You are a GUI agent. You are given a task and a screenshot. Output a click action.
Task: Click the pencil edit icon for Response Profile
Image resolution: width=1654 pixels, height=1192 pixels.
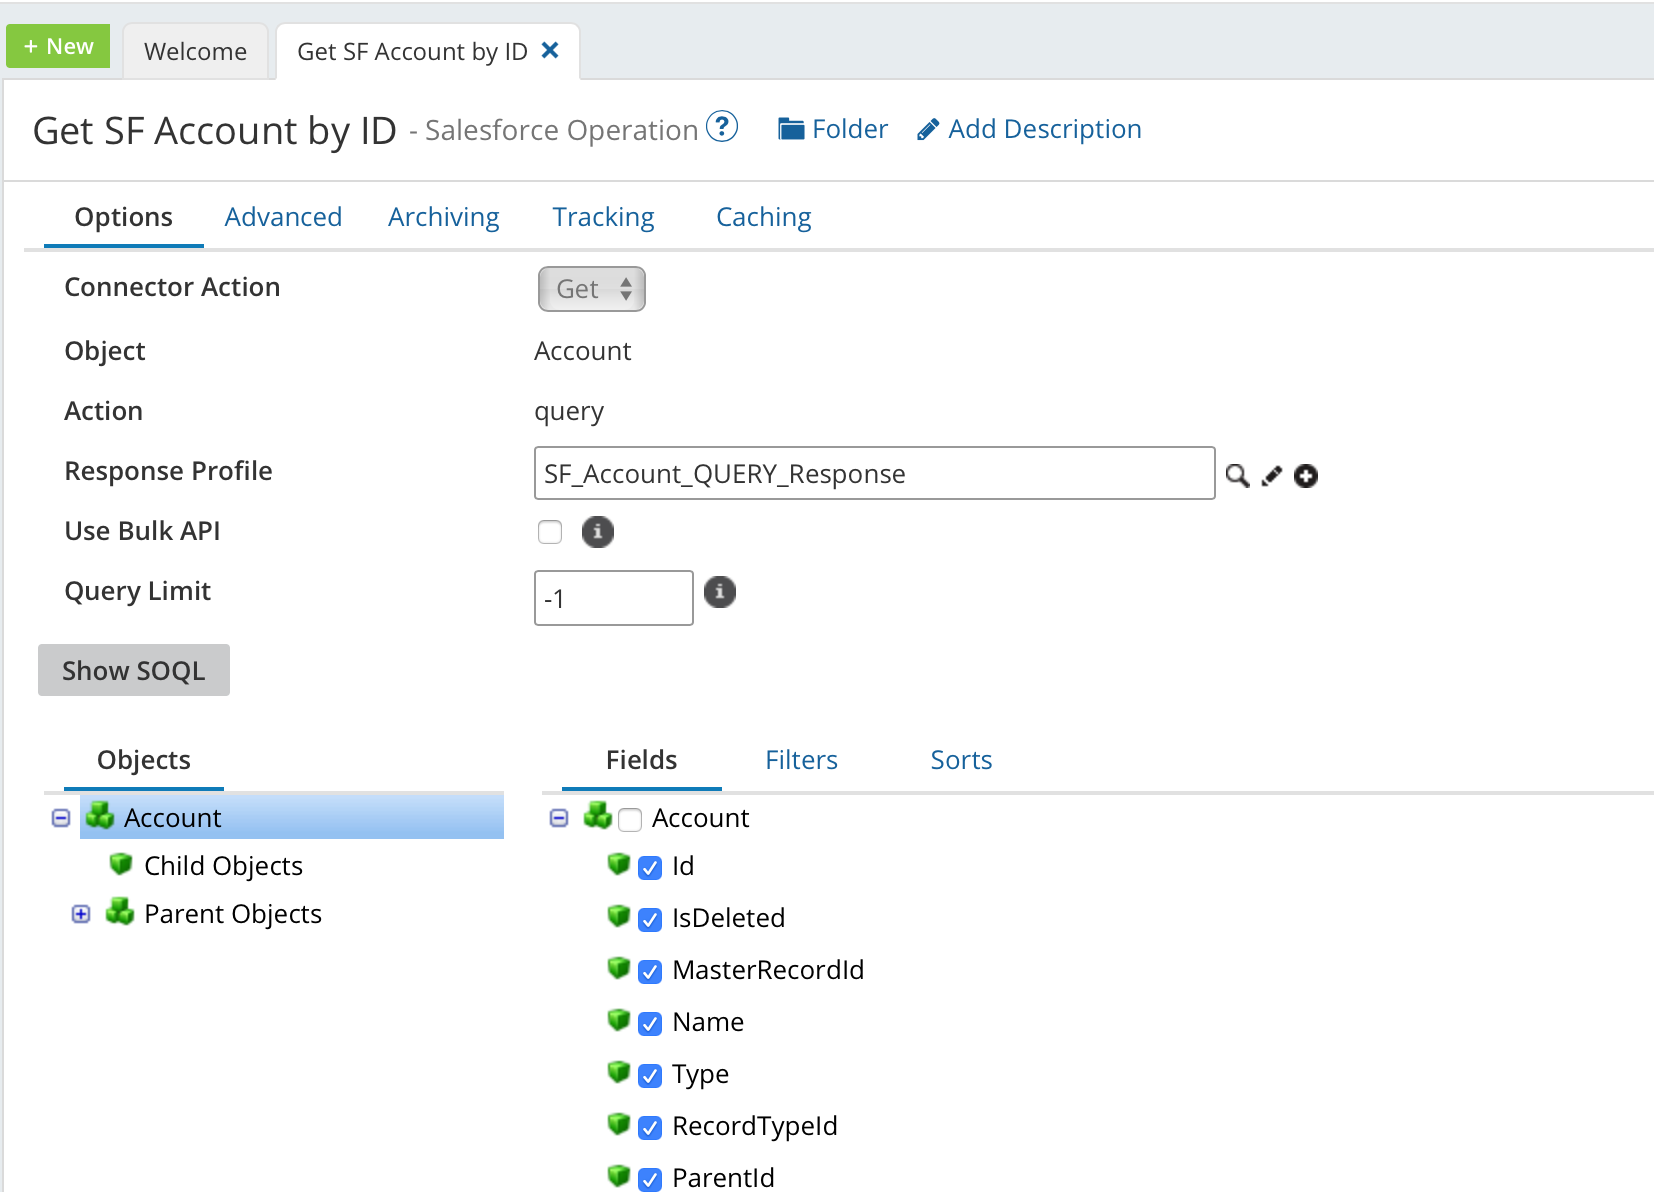tap(1271, 476)
